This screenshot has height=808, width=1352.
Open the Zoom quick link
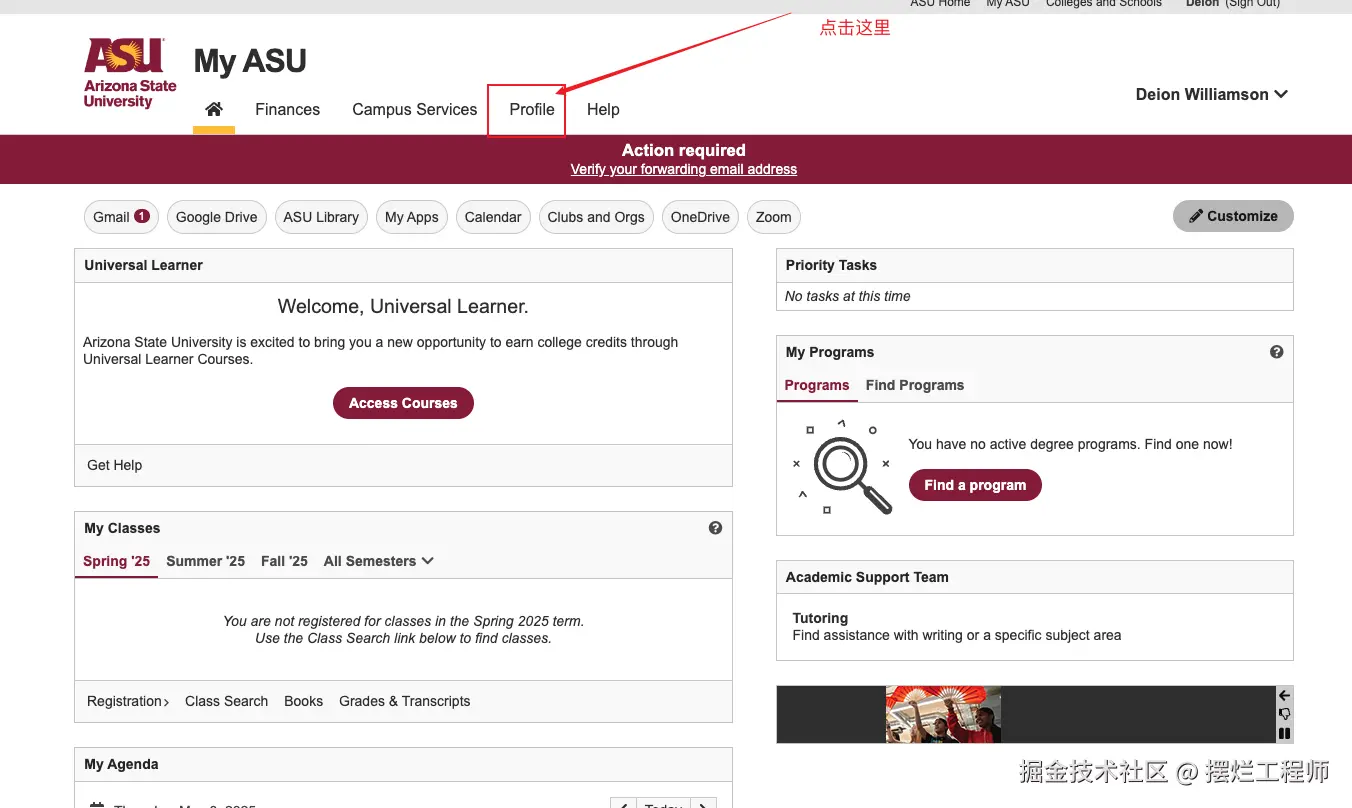point(773,217)
